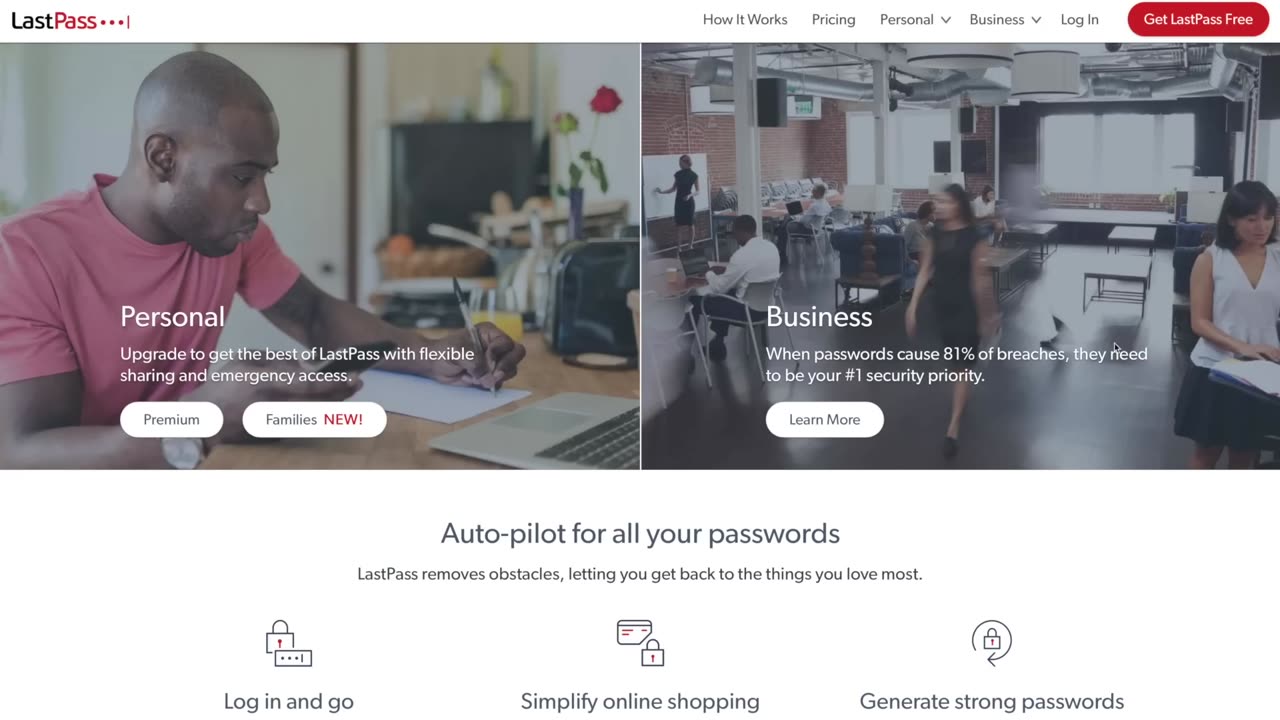Image resolution: width=1280 pixels, height=720 pixels.
Task: Click the LastPass logo
Action: [x=70, y=20]
